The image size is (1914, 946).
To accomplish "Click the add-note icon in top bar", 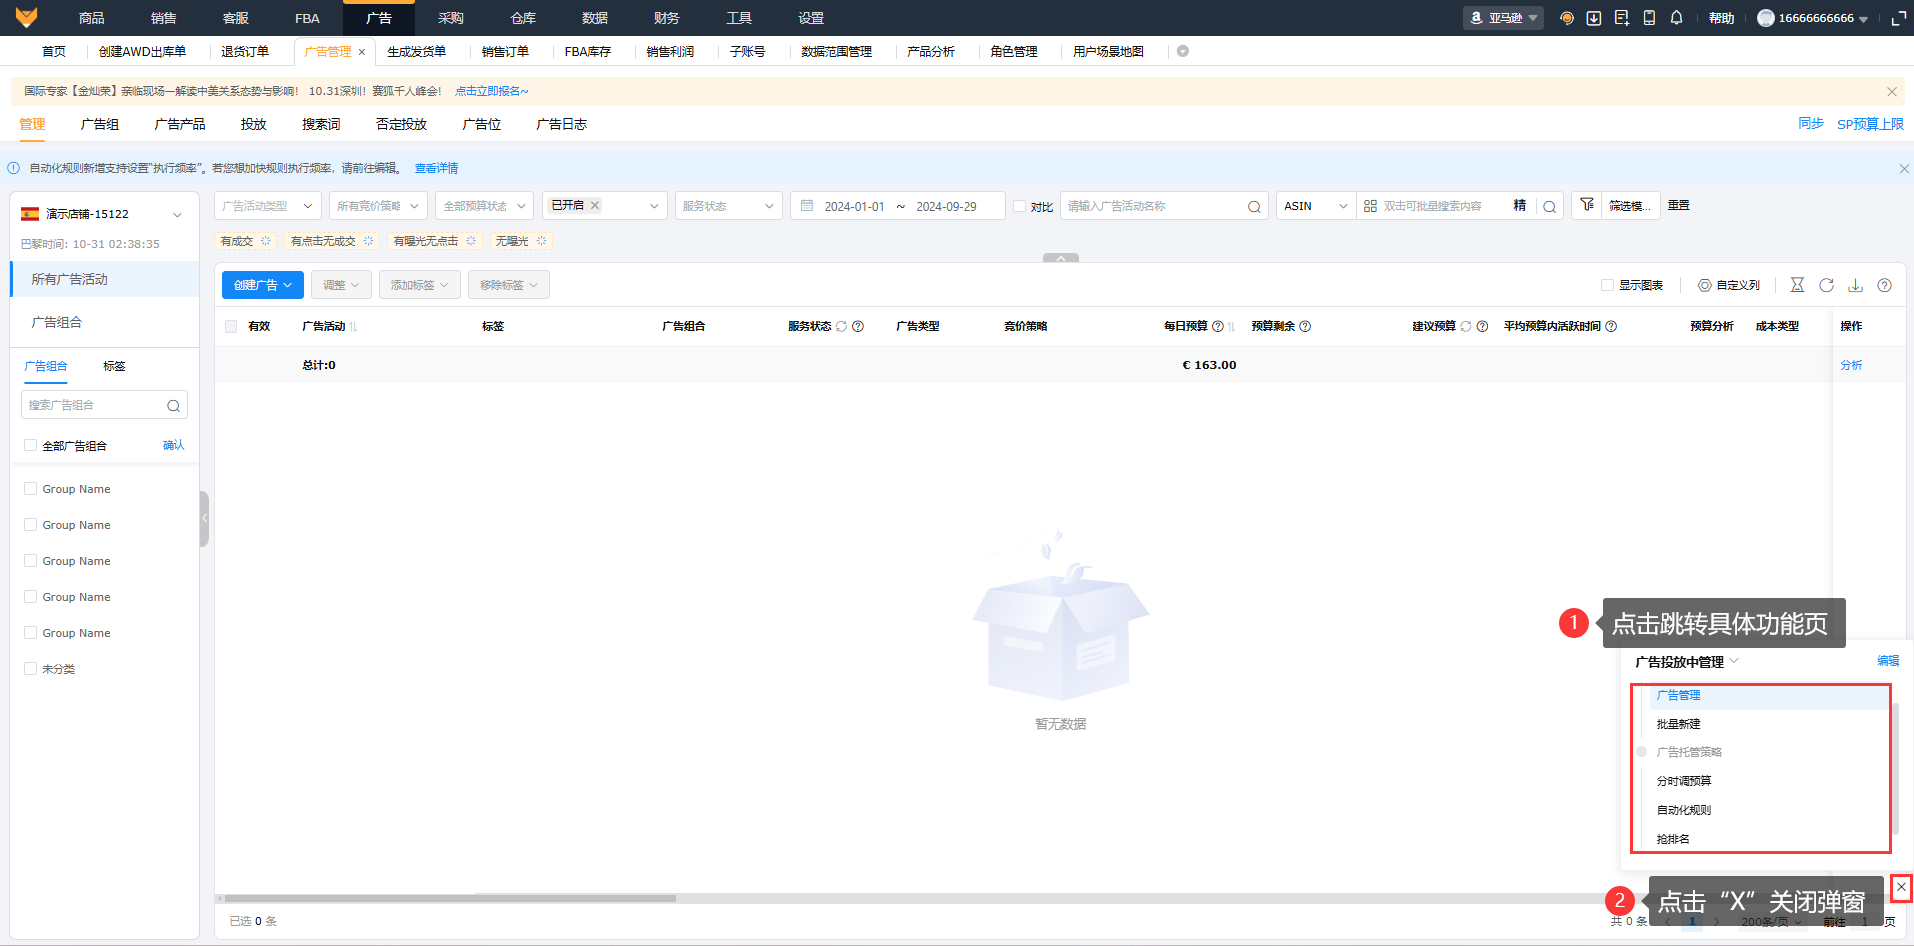I will [x=1622, y=18].
